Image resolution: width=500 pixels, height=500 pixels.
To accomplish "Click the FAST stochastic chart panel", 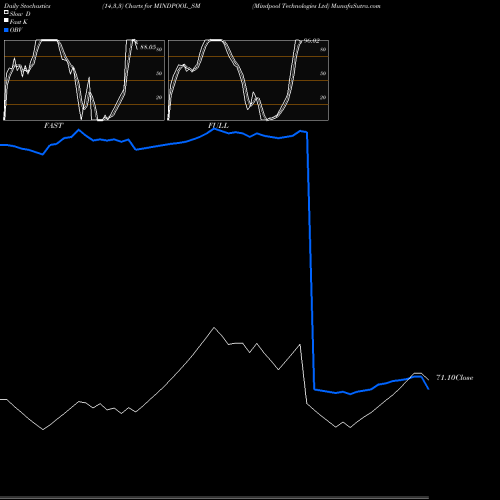I will point(84,80).
